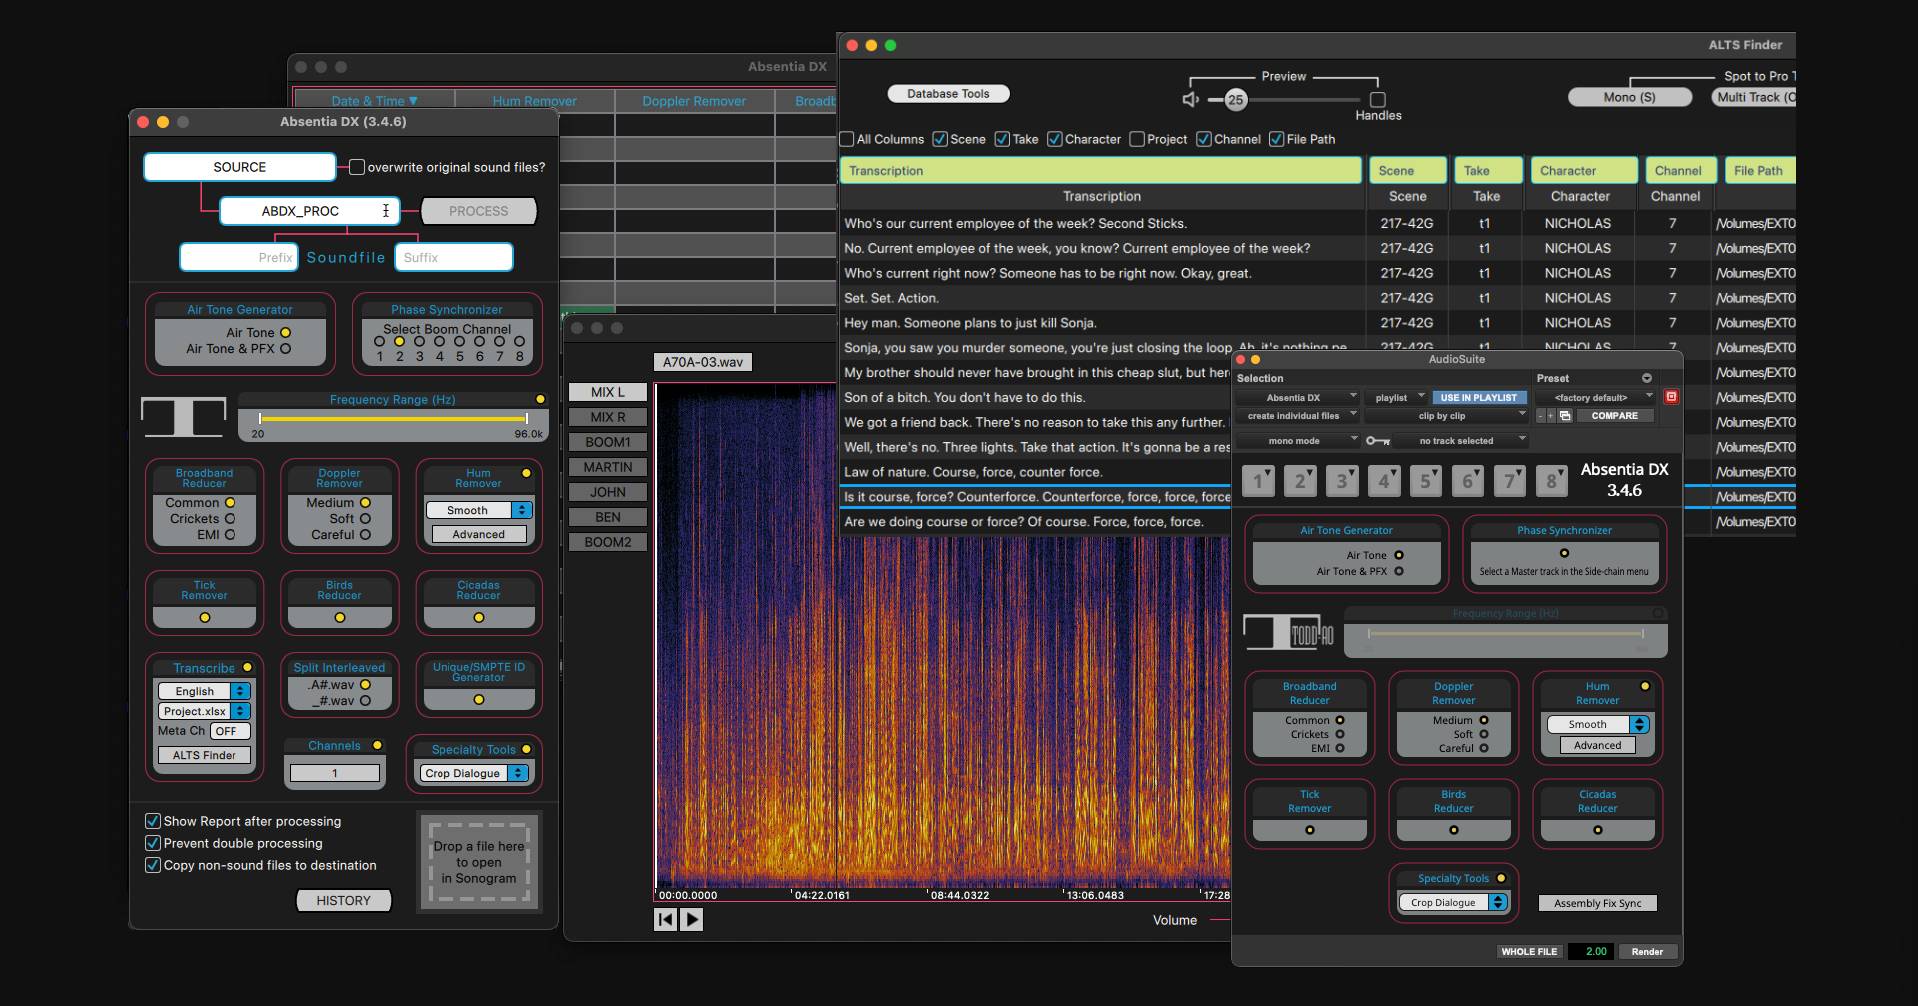Open mono mode dropdown in AudioSuite

click(x=1297, y=440)
